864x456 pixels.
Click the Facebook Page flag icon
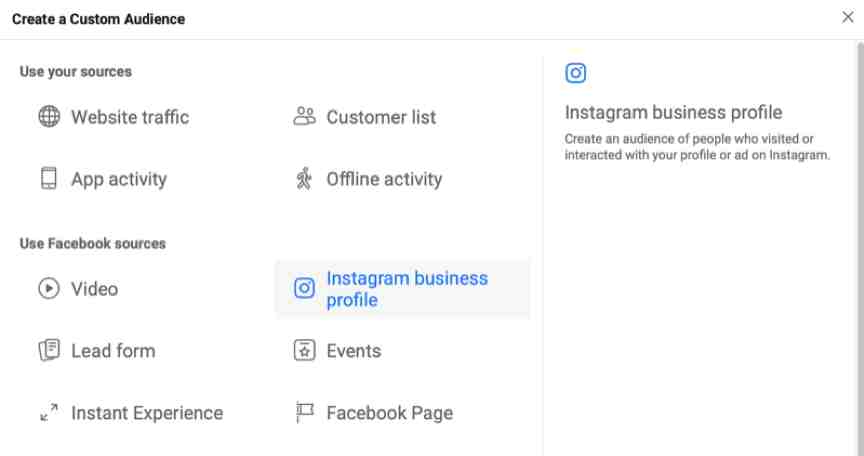[x=304, y=412]
